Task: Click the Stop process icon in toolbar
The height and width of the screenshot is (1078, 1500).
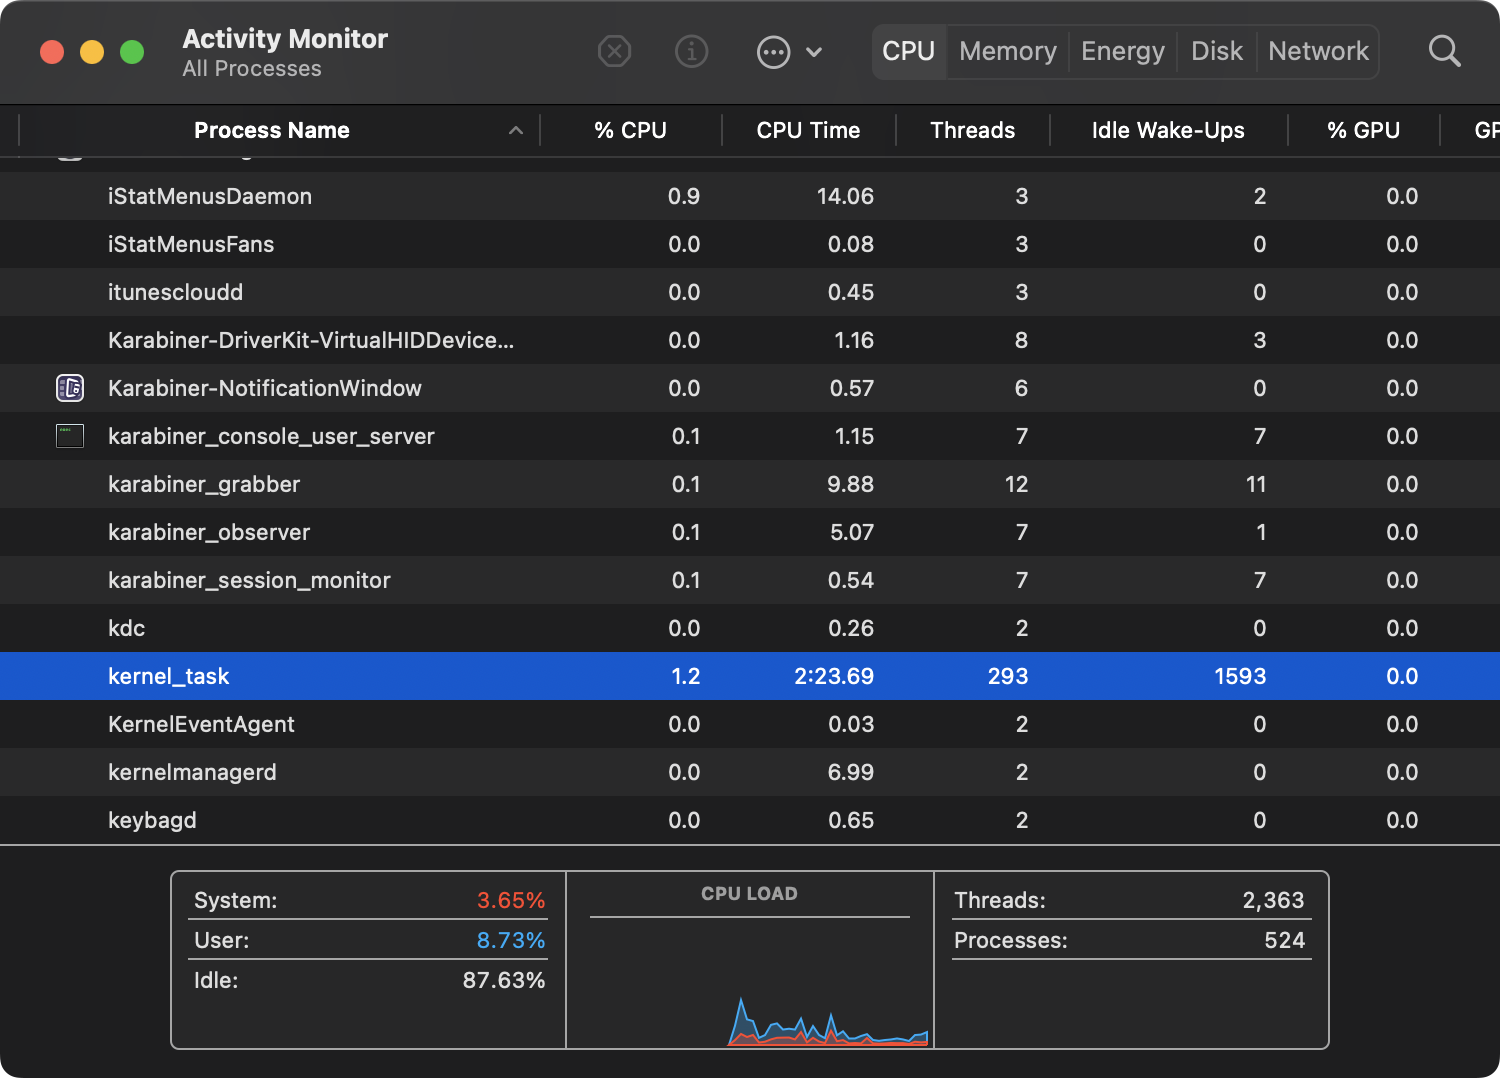Action: coord(614,51)
